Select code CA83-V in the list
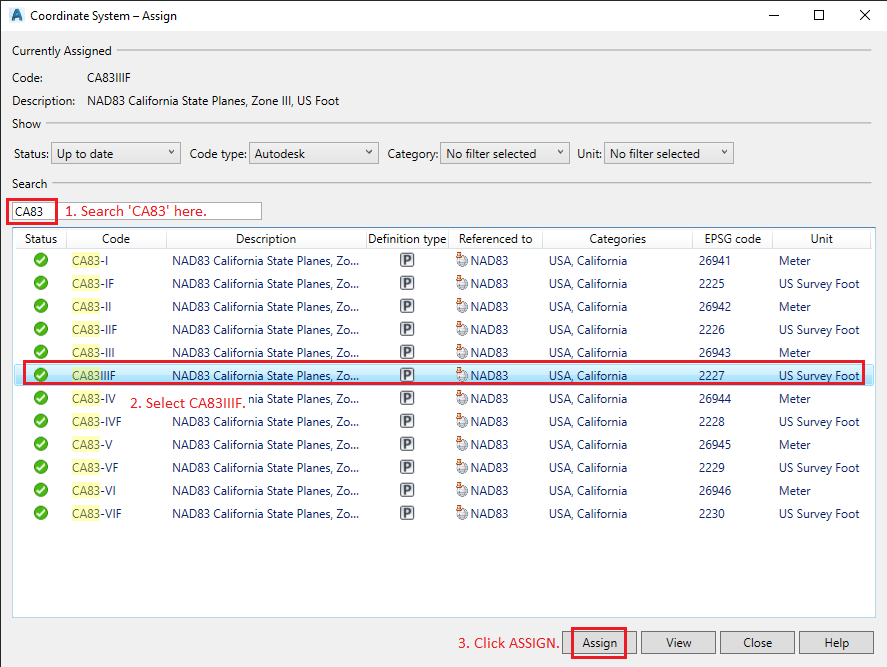Viewport: 887px width, 667px height. click(x=92, y=445)
